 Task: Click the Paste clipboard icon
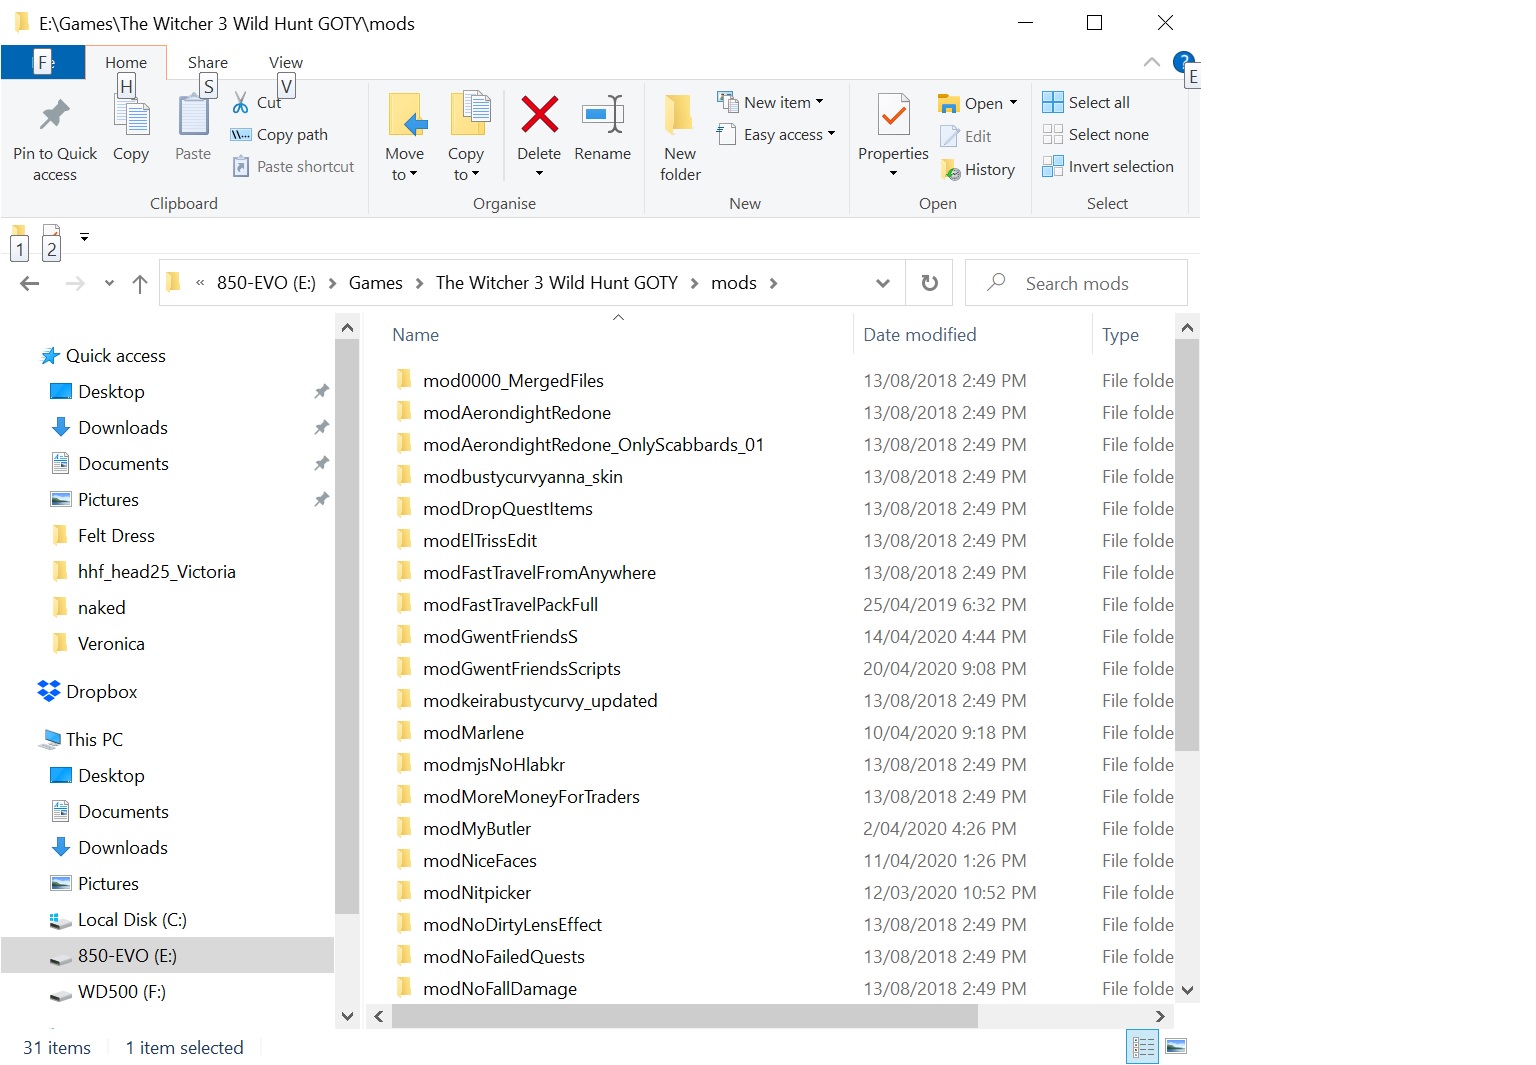coord(193,115)
